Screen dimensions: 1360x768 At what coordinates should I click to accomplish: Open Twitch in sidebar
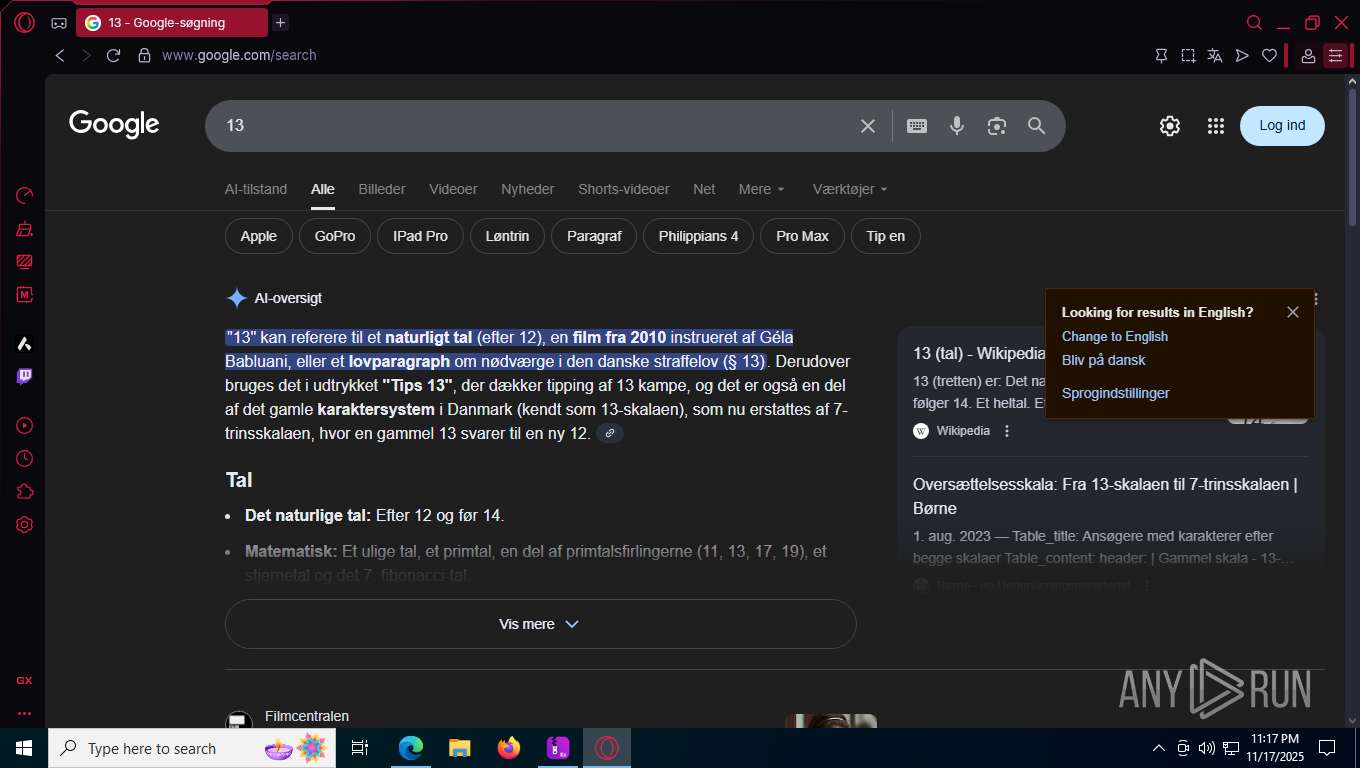click(25, 377)
